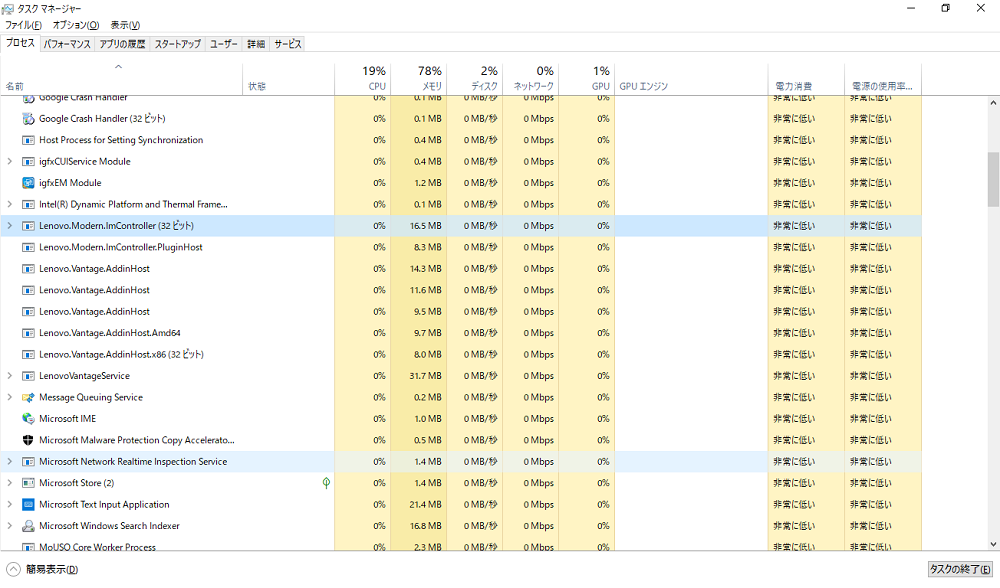The height and width of the screenshot is (588, 1000).
Task: Expand the Microsoft Windows Search Indexer group
Action: pos(10,526)
